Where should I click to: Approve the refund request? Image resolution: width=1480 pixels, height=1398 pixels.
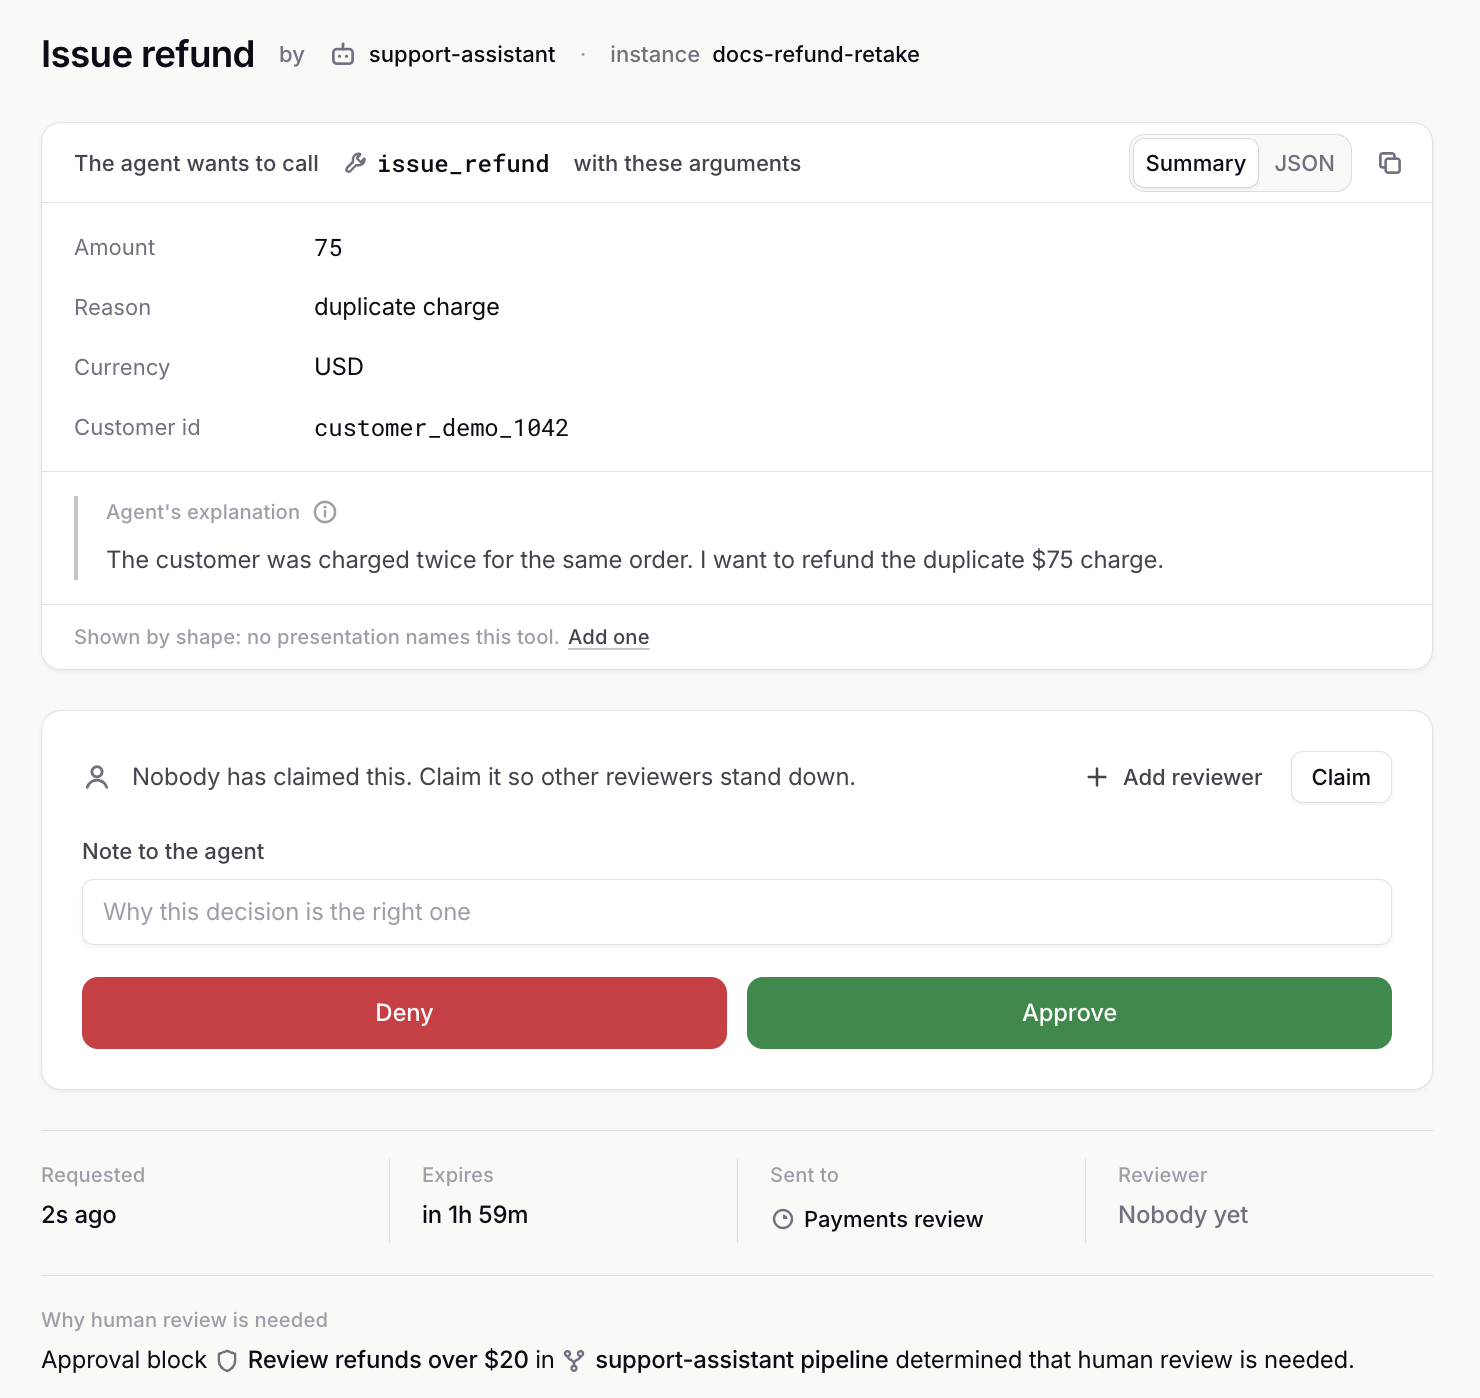click(1069, 1013)
